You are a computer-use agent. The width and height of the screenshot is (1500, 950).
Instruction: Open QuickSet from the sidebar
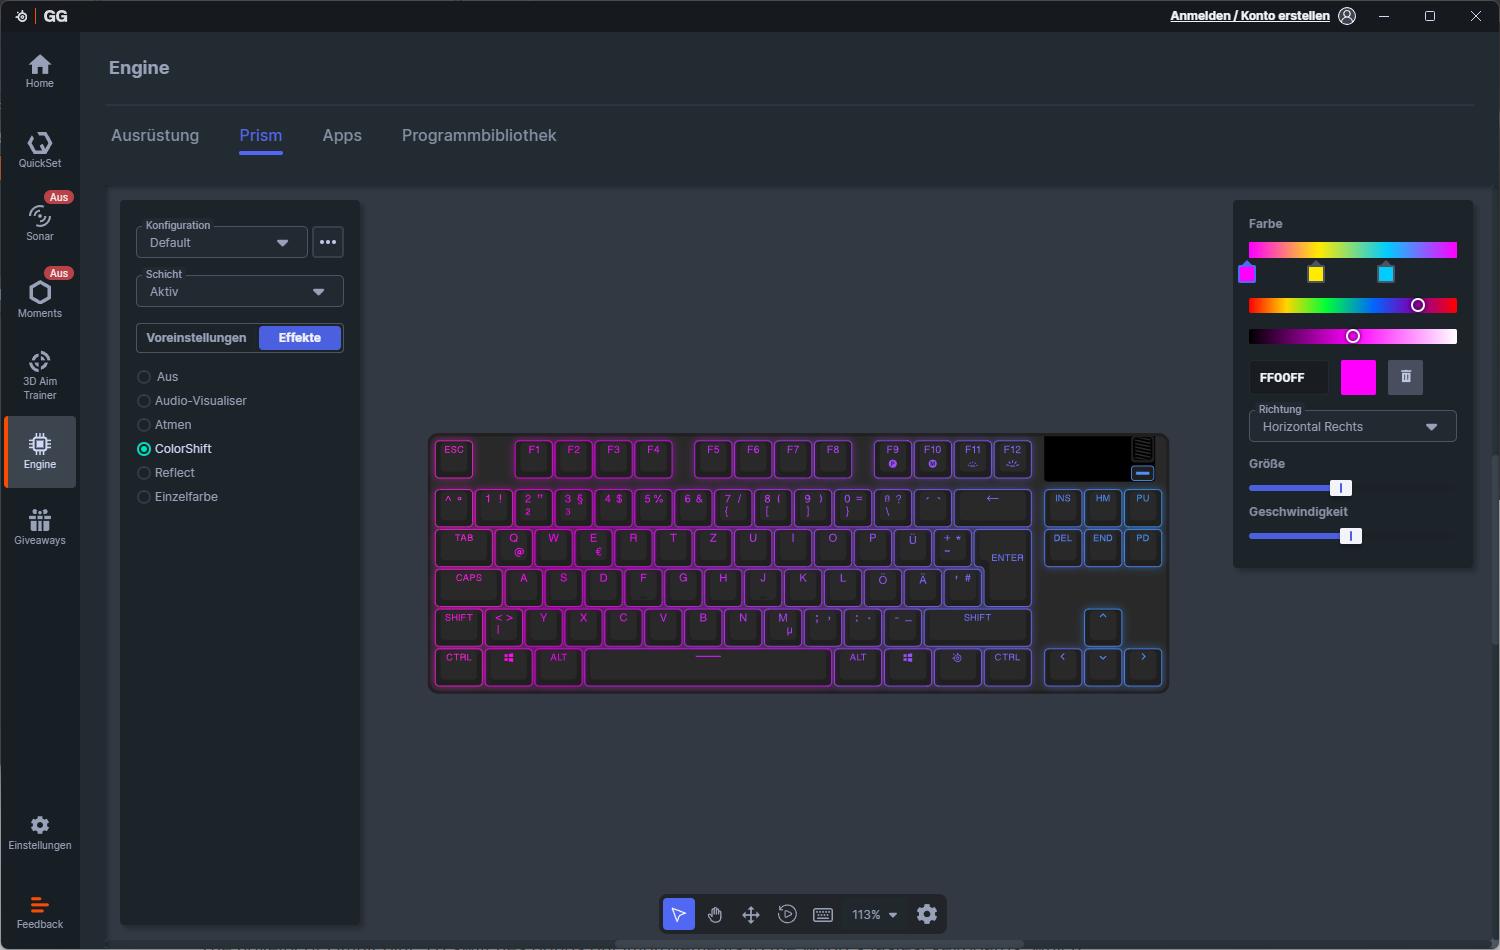pyautogui.click(x=40, y=149)
